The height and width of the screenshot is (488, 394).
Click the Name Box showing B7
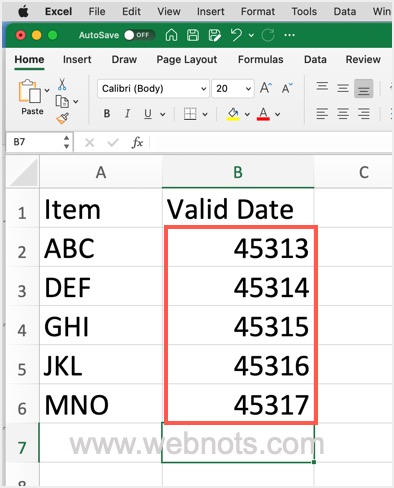[35, 142]
